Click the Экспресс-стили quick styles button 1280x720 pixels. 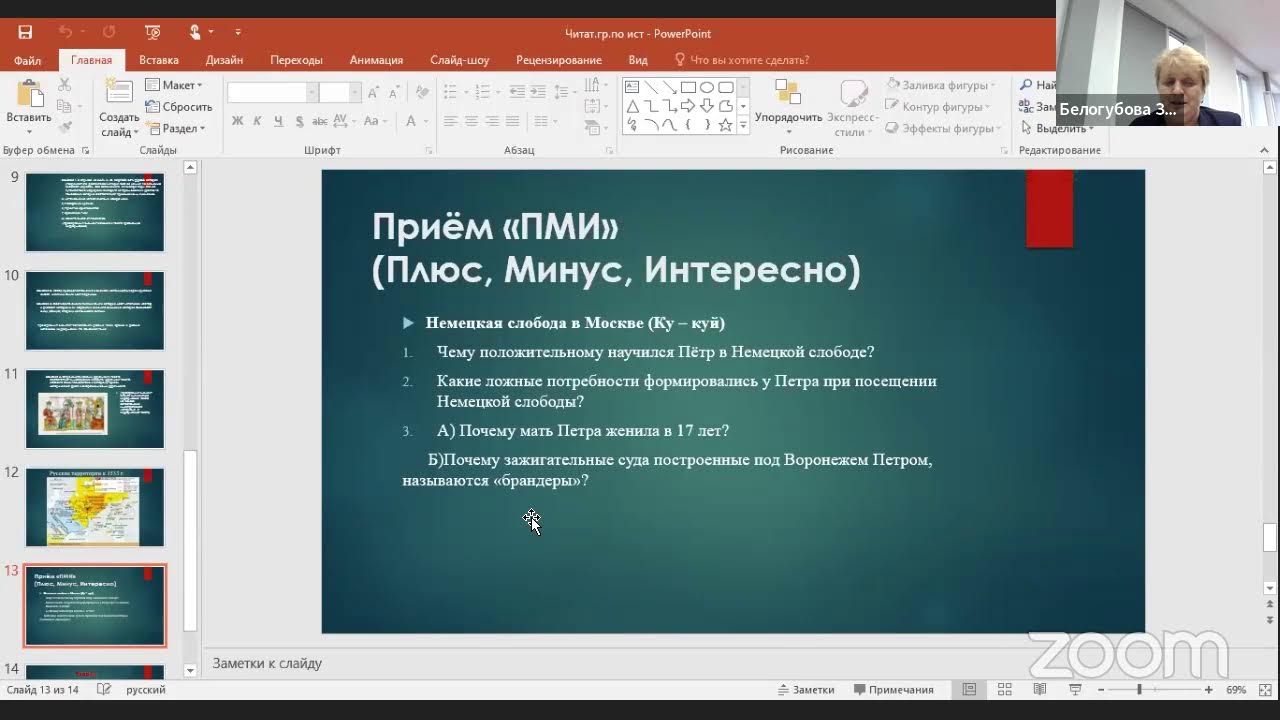point(854,107)
